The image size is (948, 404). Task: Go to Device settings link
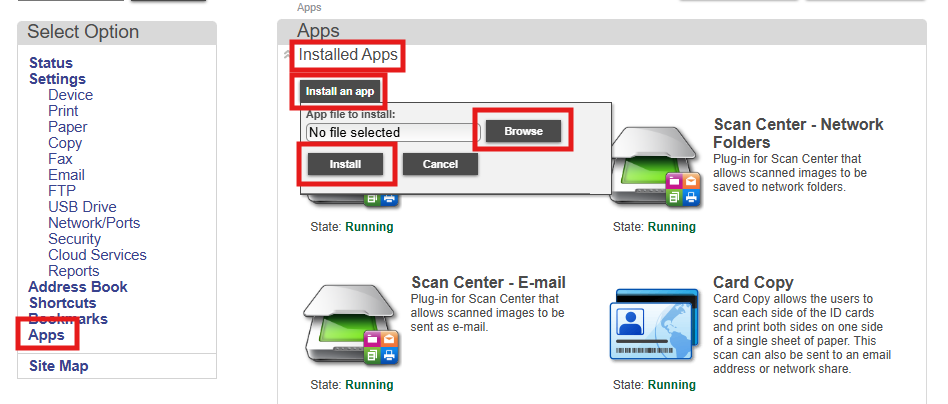pyautogui.click(x=70, y=95)
